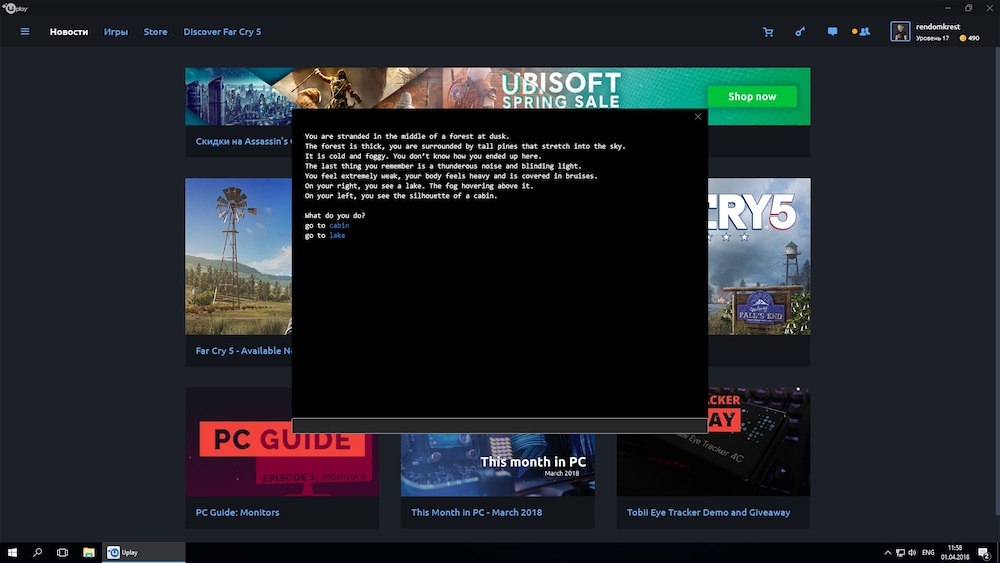Click the text input bar in the popup

click(x=499, y=426)
